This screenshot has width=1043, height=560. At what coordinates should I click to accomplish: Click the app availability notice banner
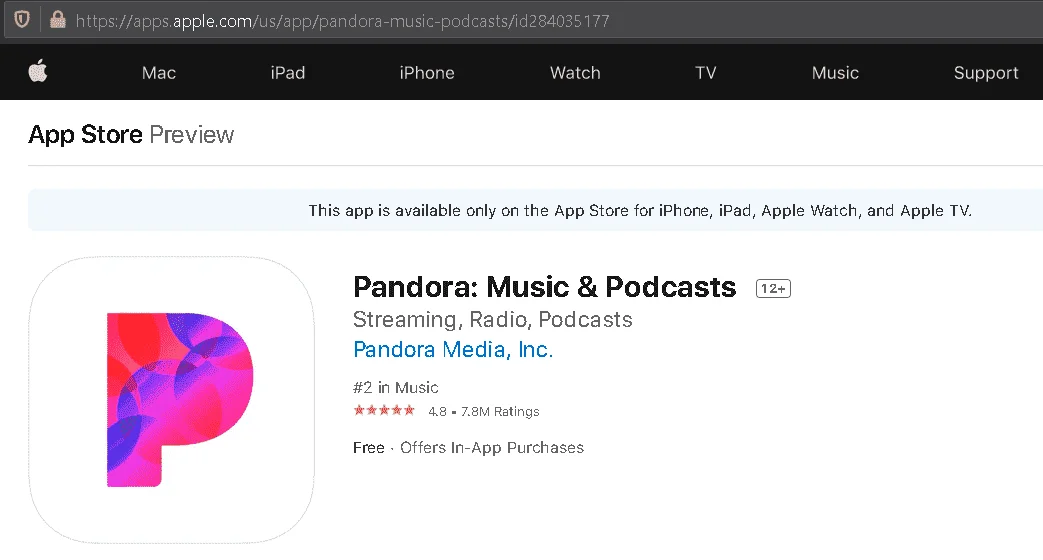(x=535, y=210)
